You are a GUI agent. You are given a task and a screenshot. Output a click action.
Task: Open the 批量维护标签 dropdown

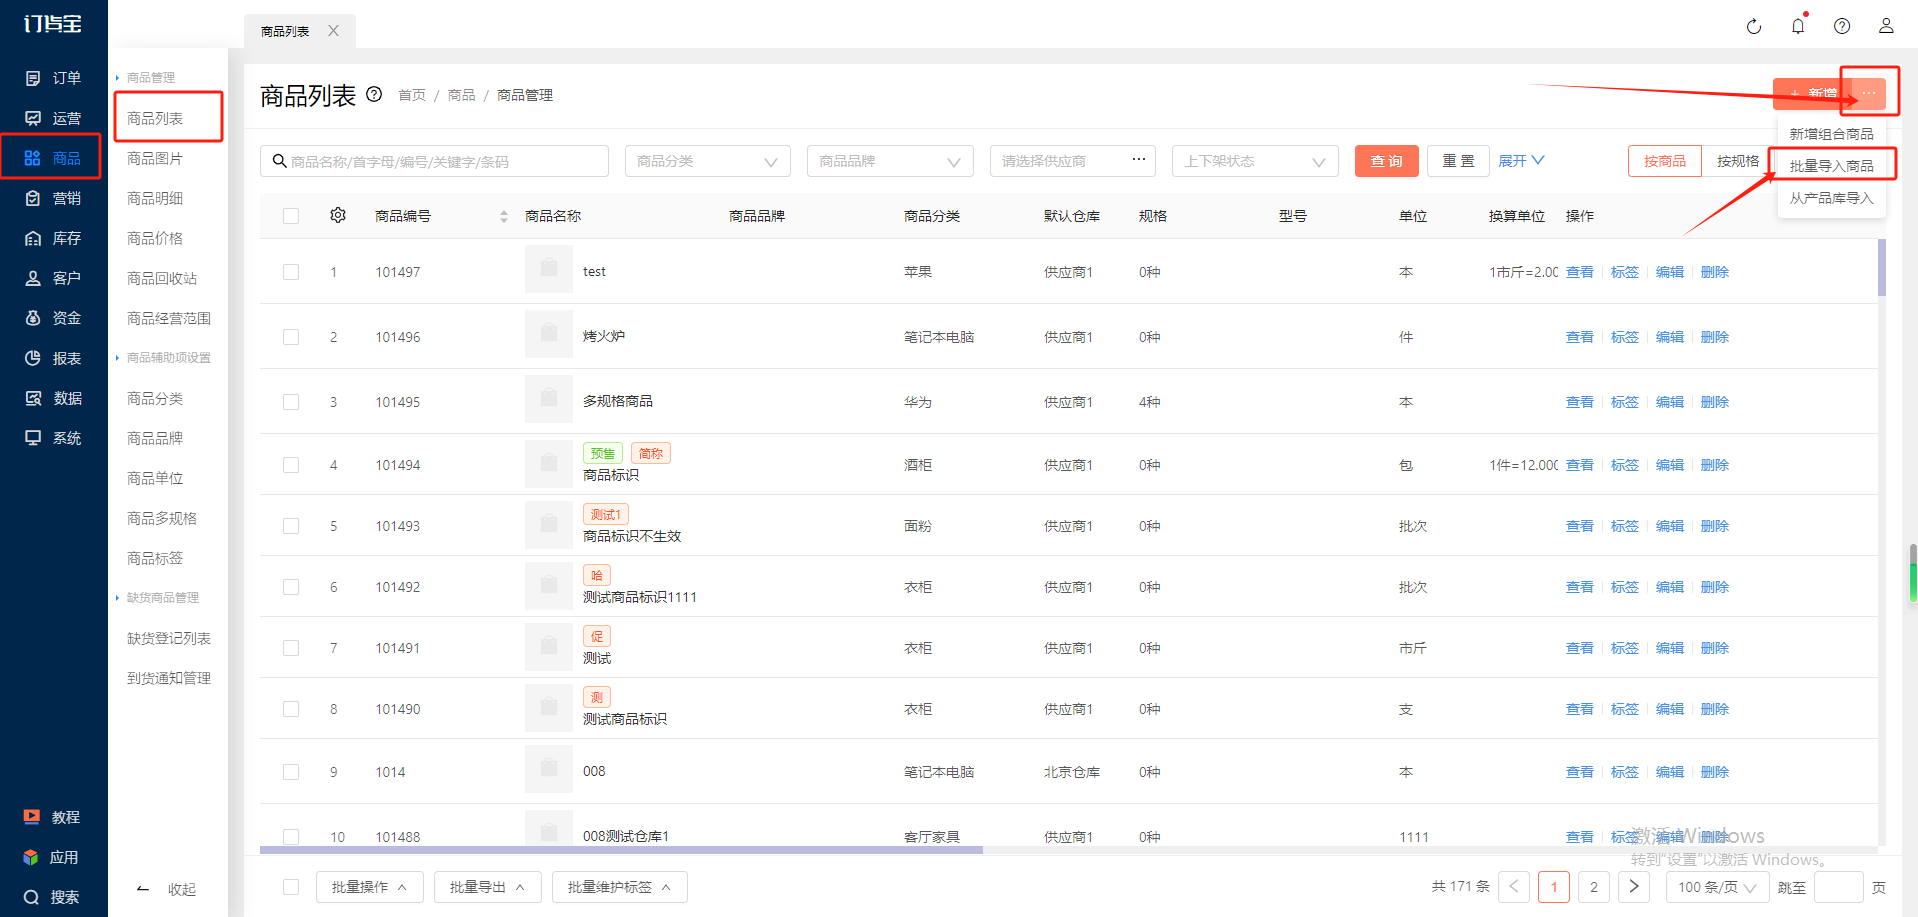[620, 887]
